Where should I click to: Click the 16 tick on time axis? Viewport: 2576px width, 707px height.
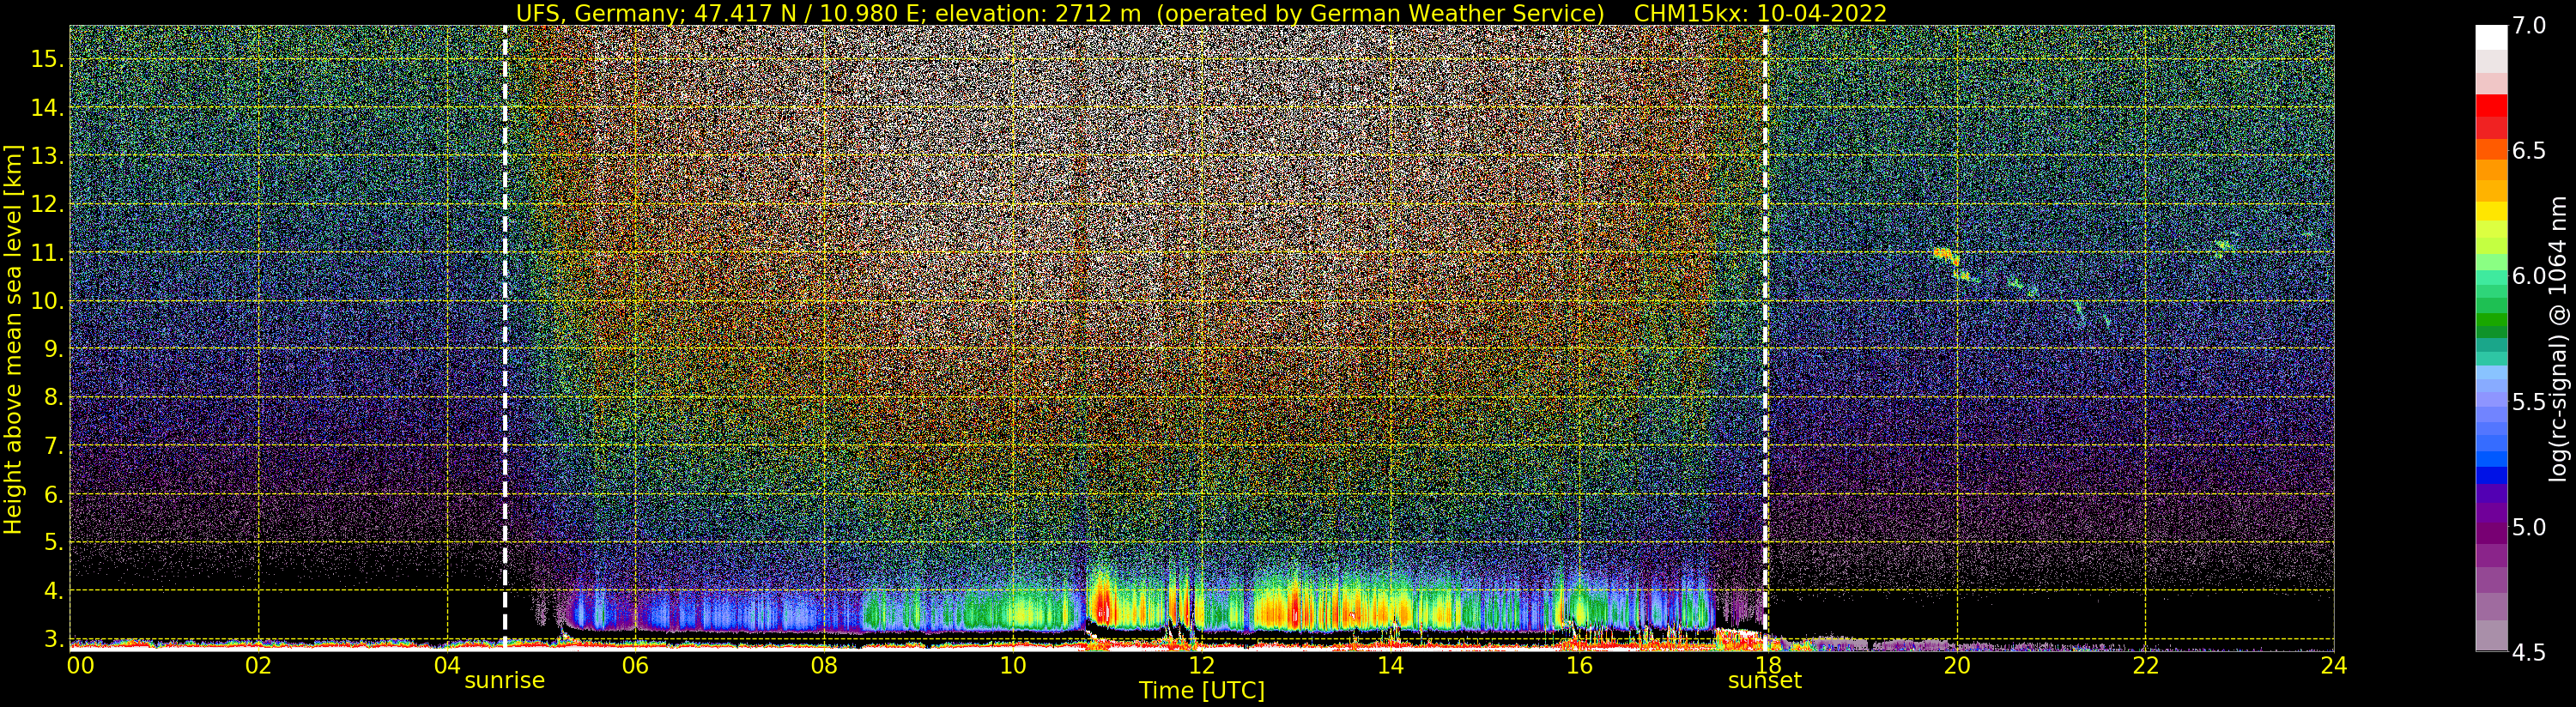[1579, 666]
